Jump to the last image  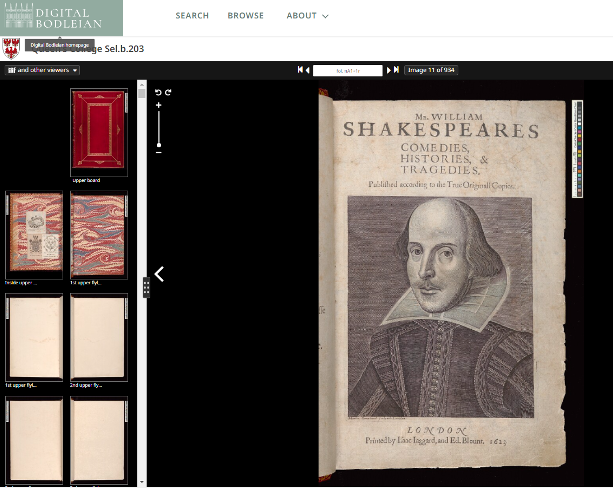click(396, 70)
